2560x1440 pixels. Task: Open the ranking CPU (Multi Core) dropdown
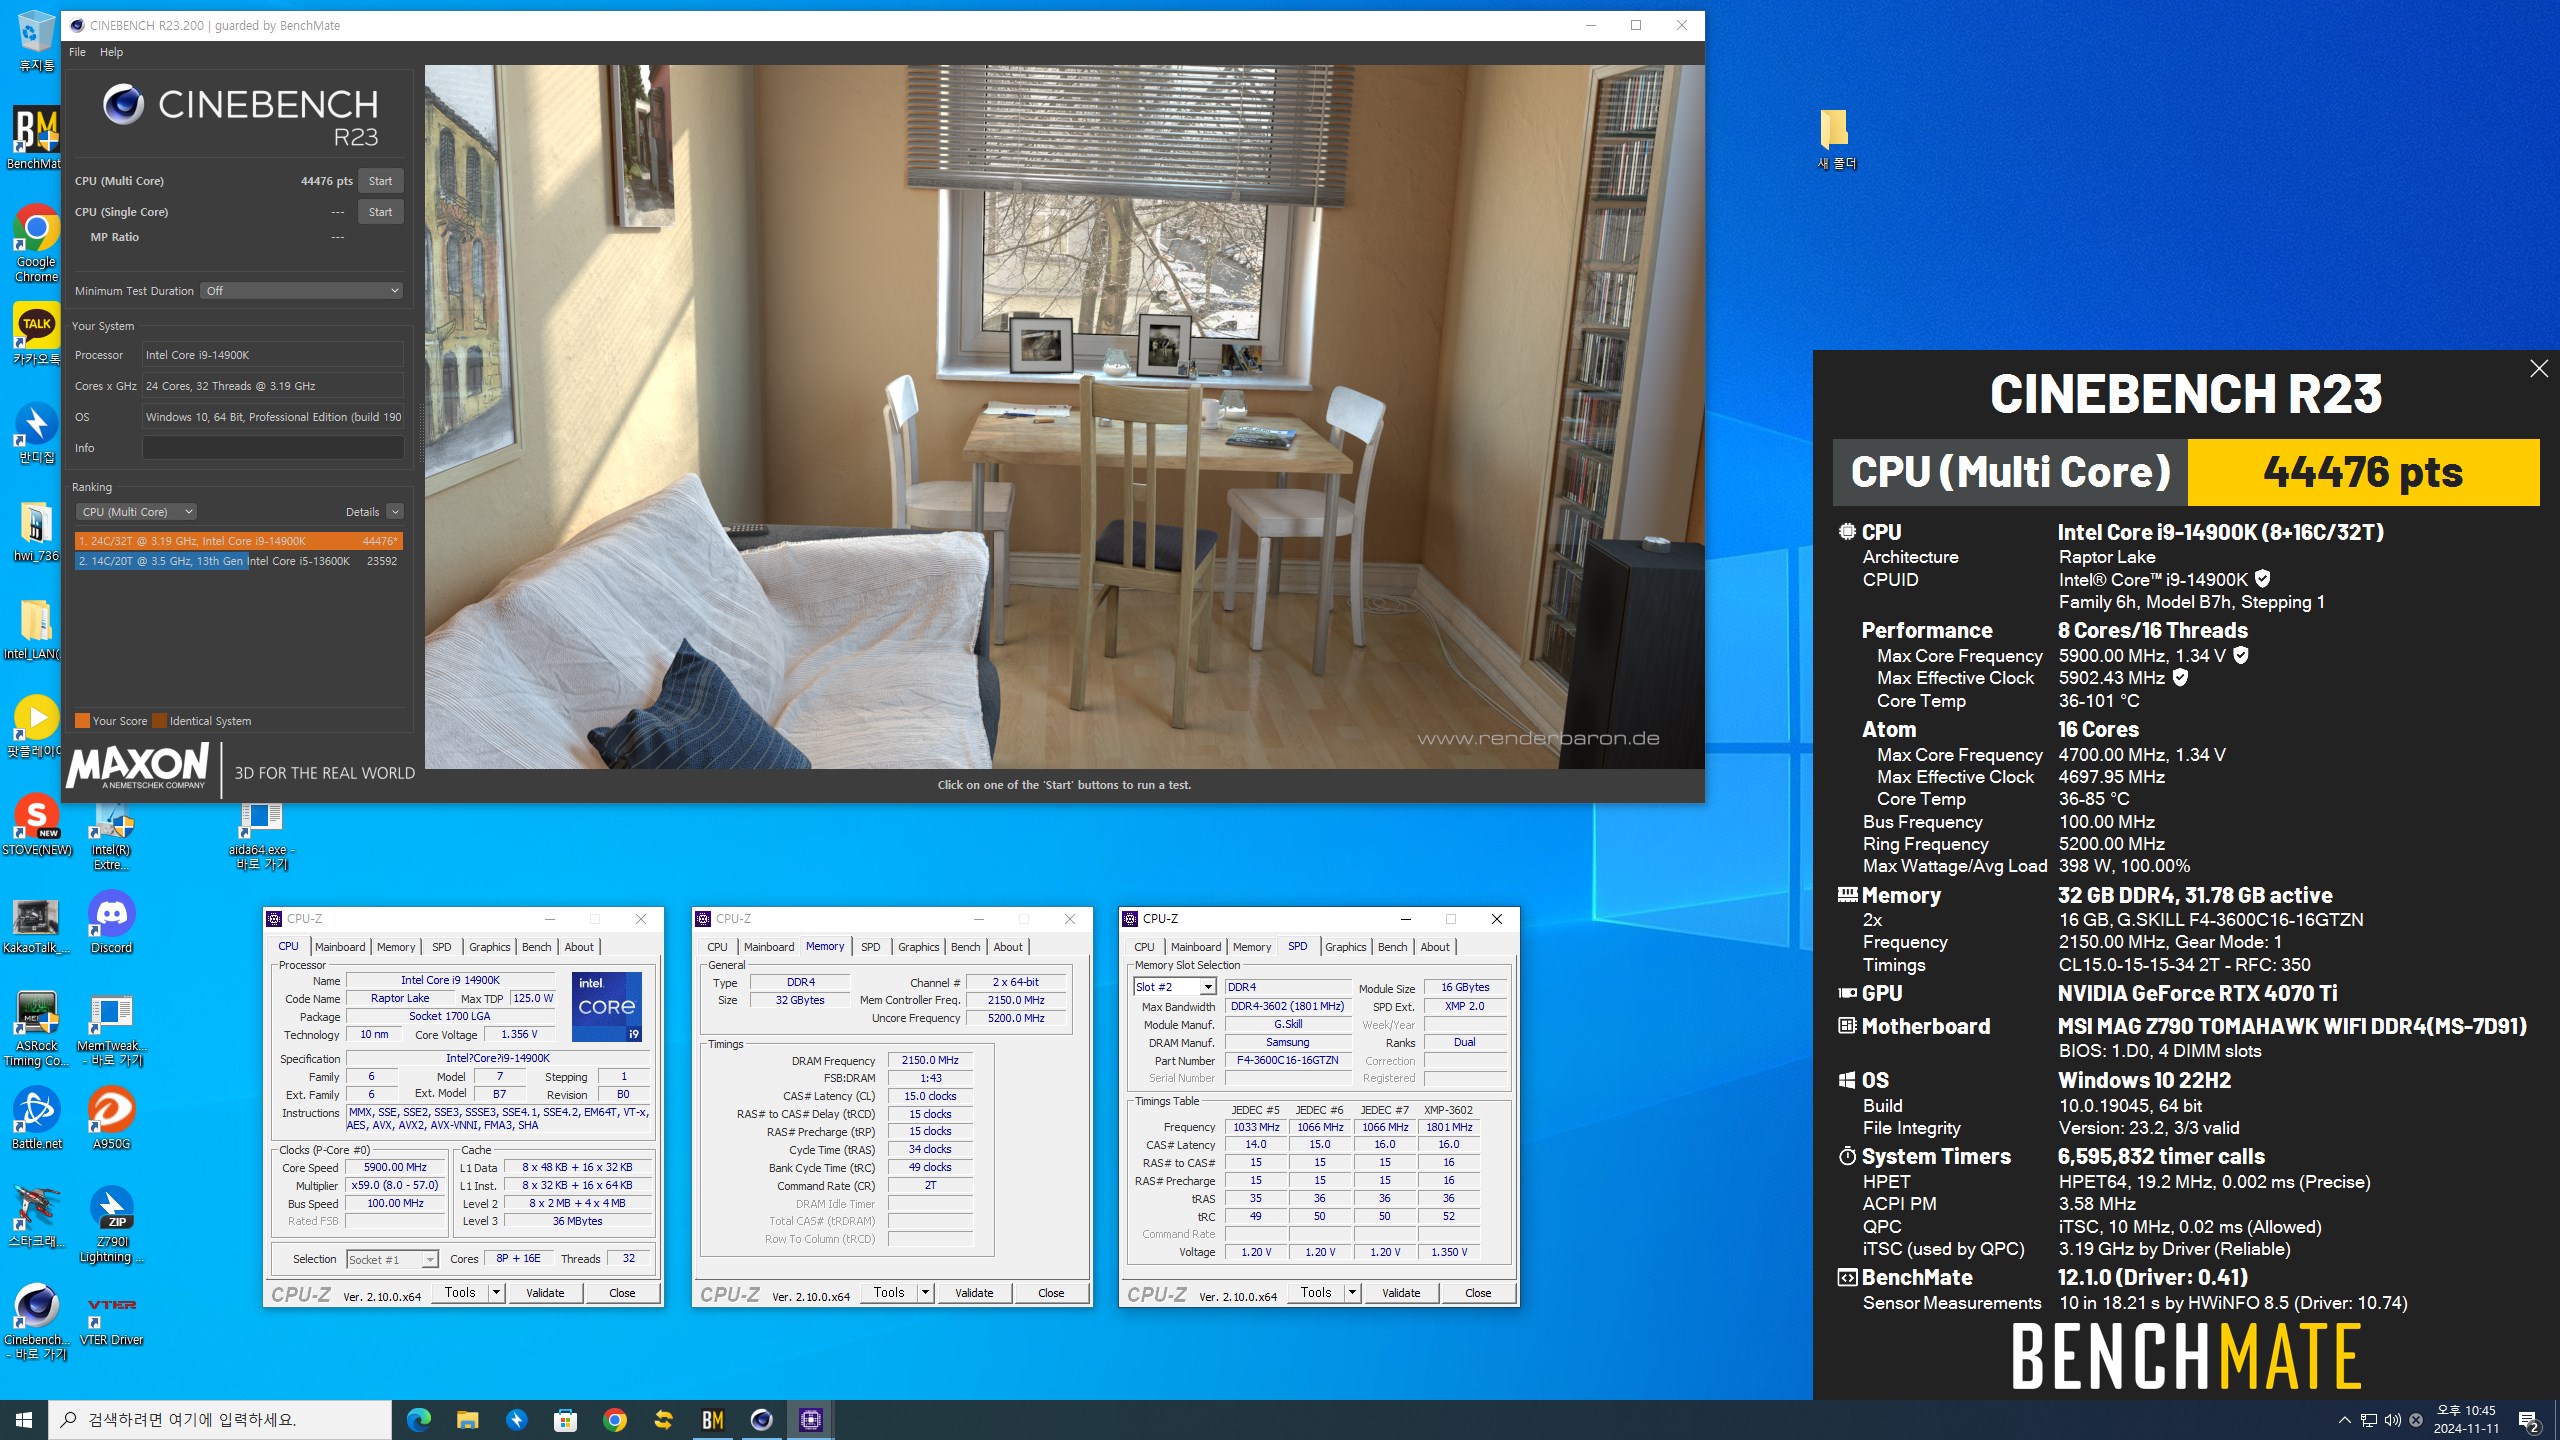[136, 512]
